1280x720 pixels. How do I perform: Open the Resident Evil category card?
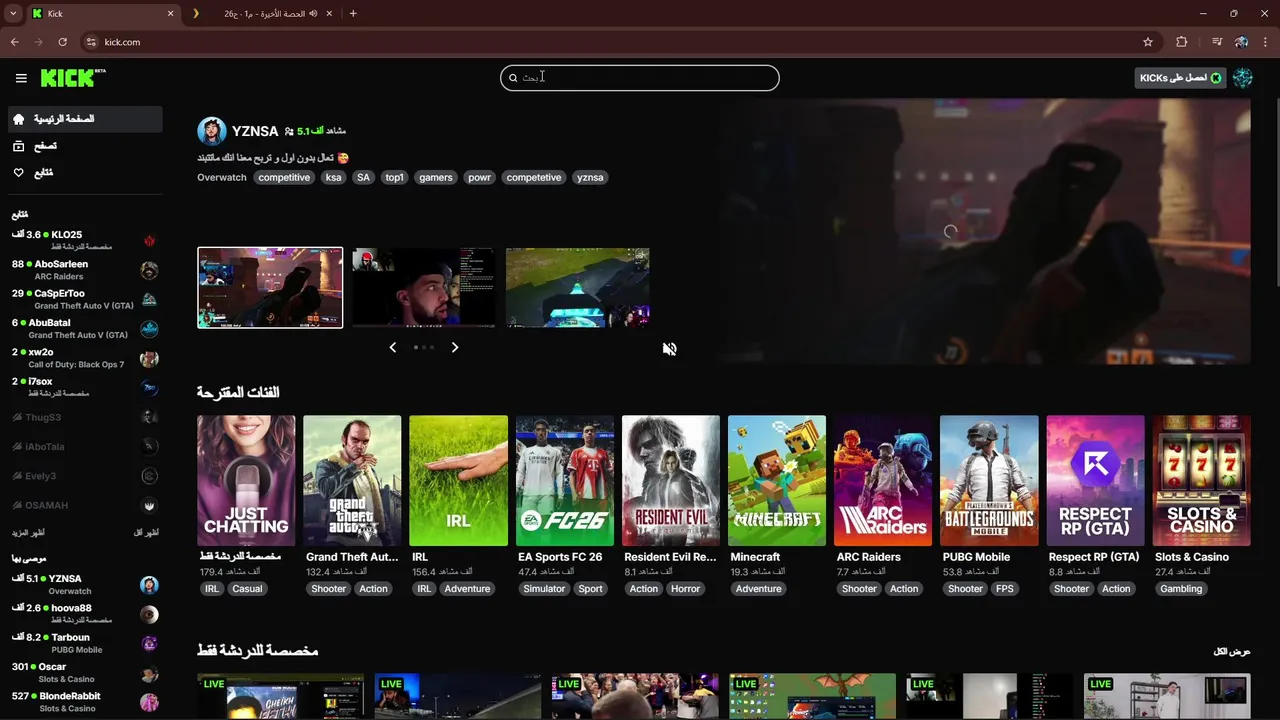pyautogui.click(x=671, y=481)
